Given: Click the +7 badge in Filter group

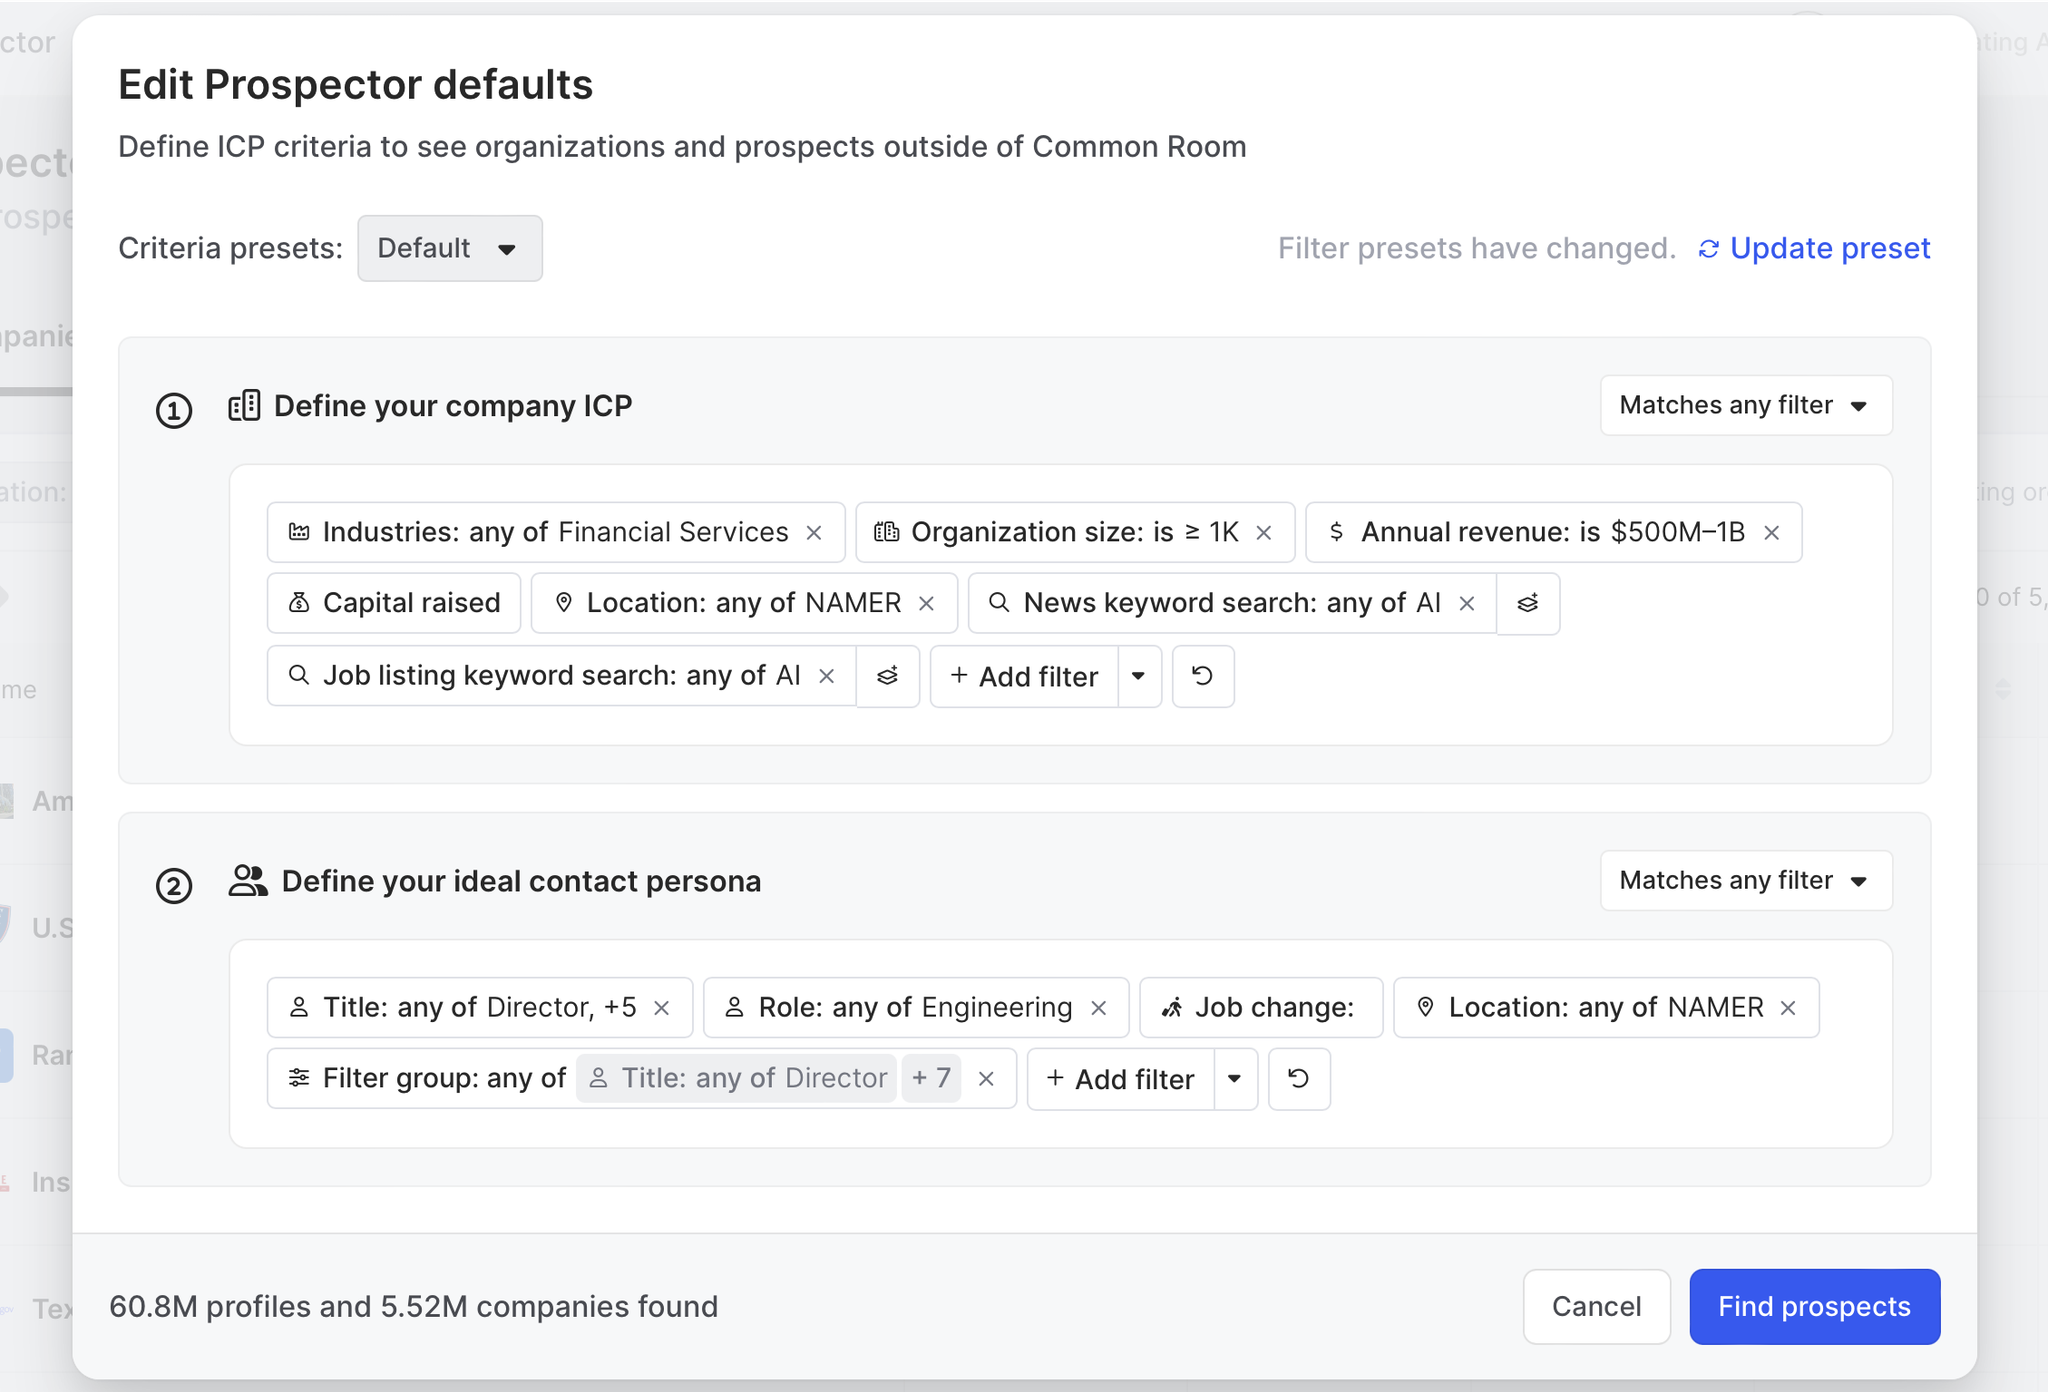Looking at the screenshot, I should (931, 1078).
